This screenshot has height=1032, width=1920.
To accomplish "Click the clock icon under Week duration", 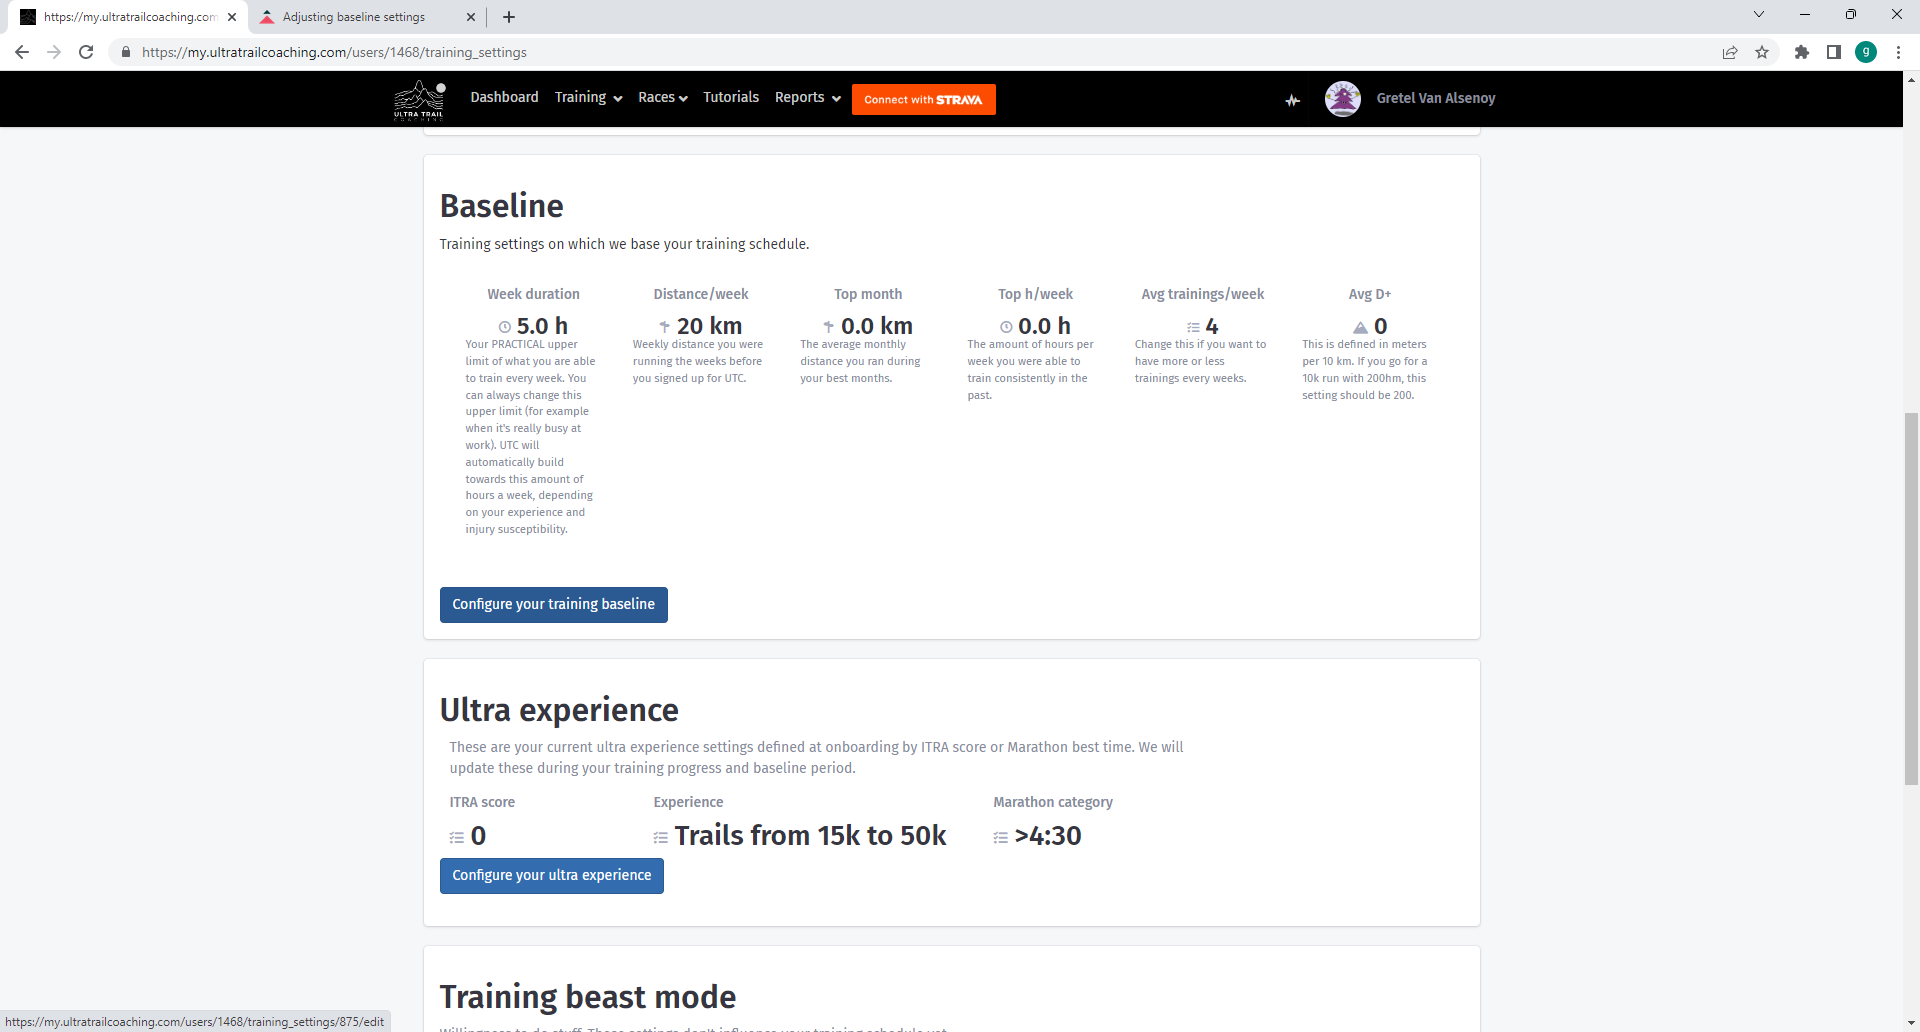I will (505, 326).
